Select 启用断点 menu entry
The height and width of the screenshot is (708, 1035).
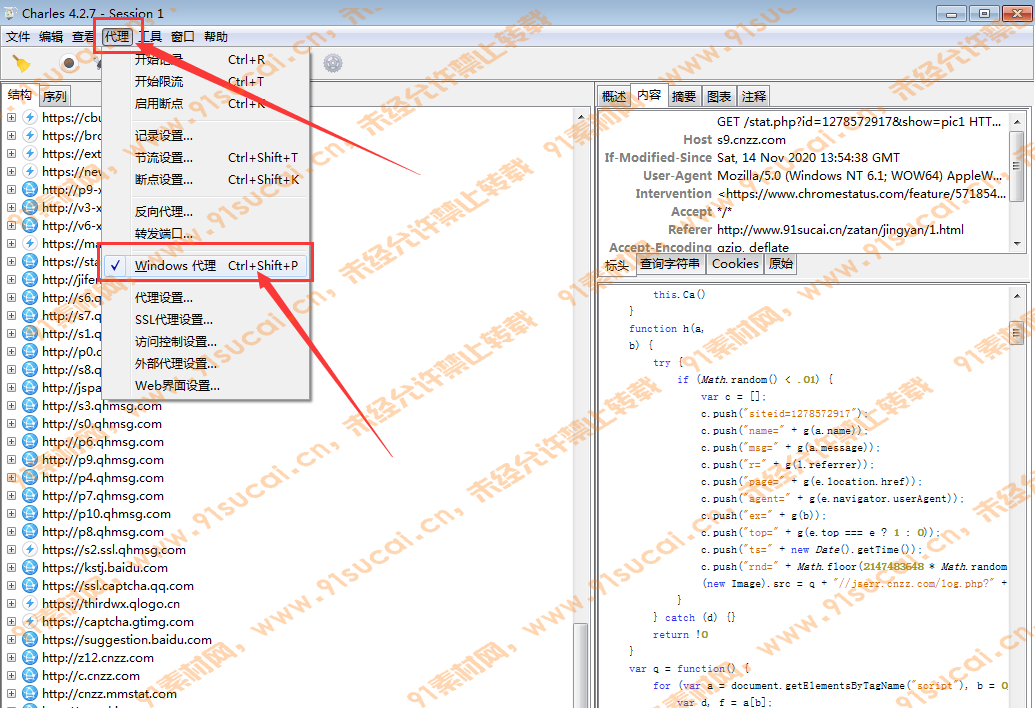point(205,104)
